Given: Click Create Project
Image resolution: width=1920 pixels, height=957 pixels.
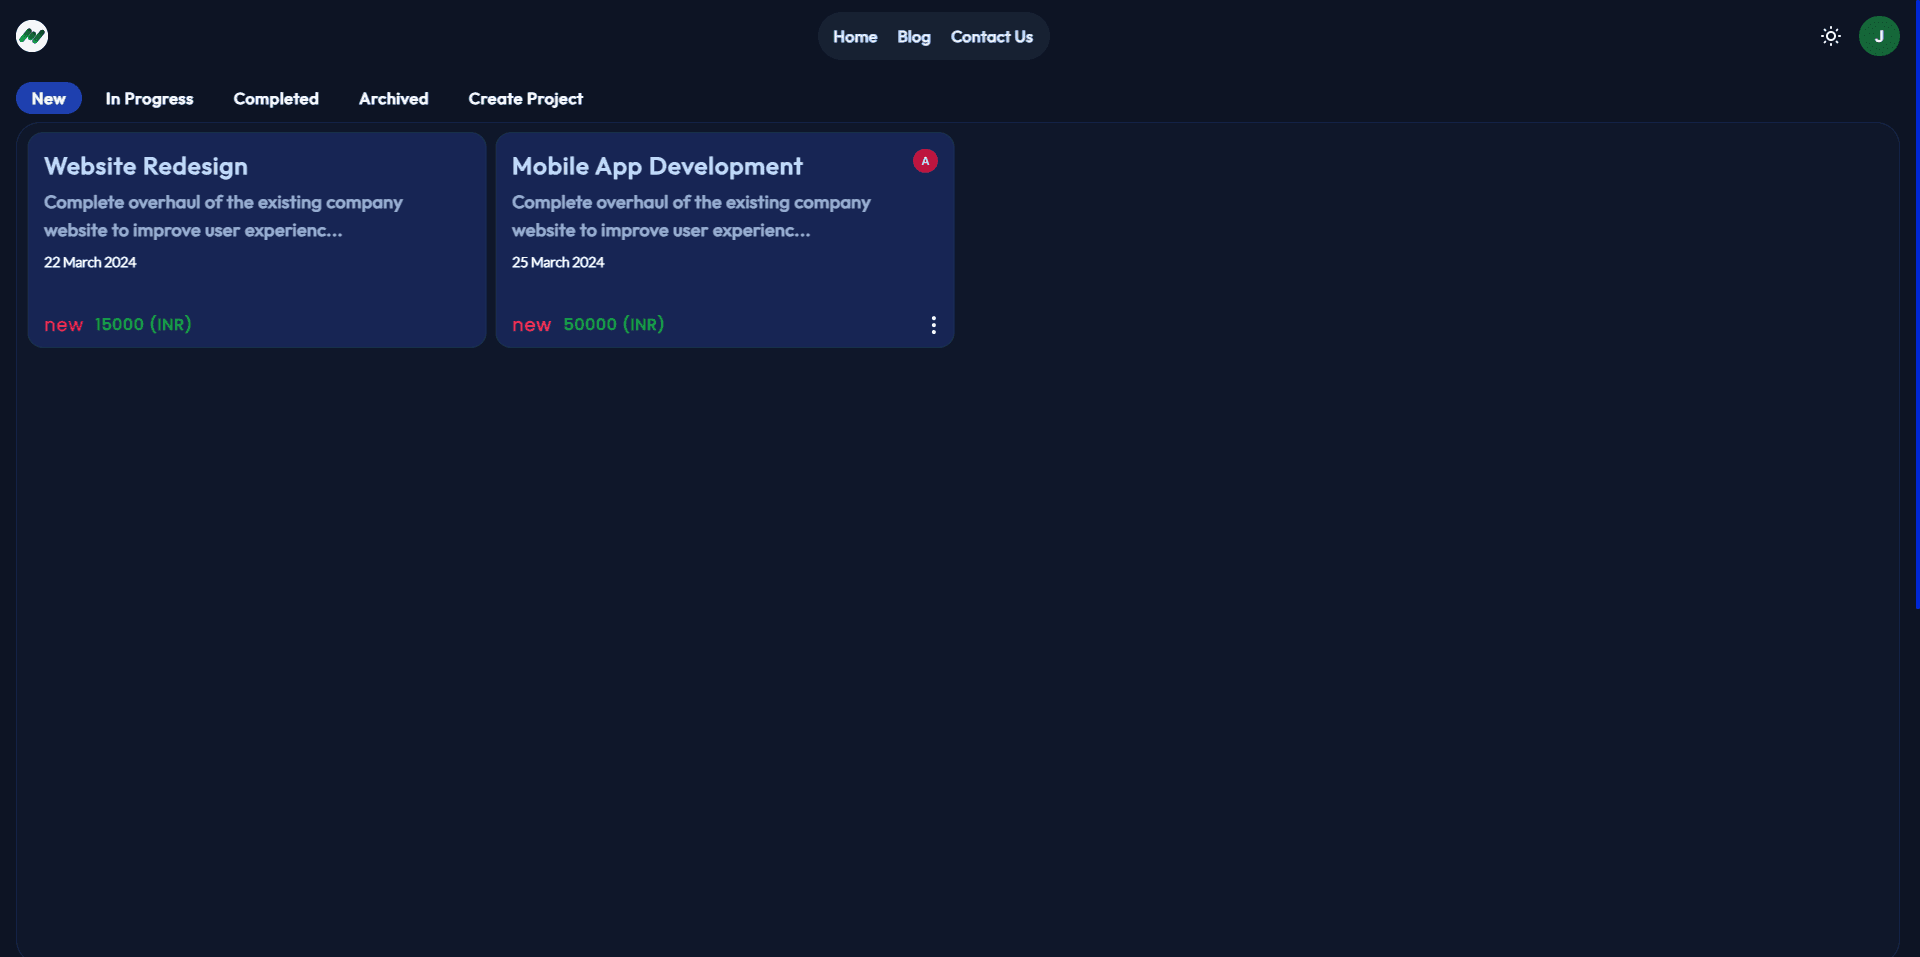Looking at the screenshot, I should click(525, 98).
